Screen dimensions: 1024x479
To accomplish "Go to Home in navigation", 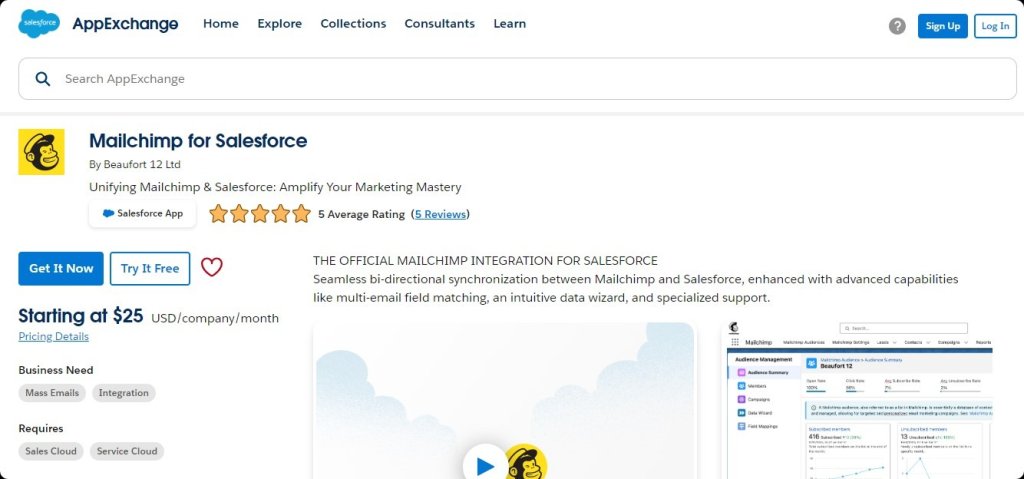I will (x=221, y=24).
